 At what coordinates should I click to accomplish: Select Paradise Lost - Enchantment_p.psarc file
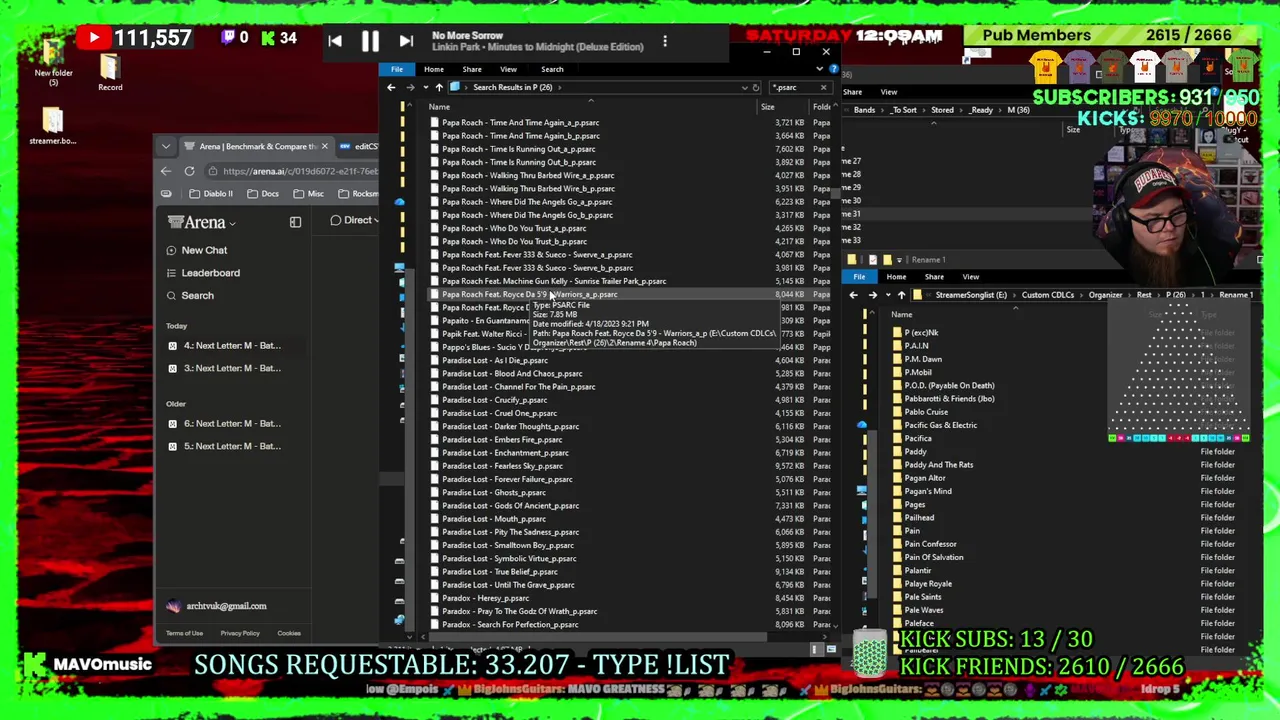click(505, 453)
